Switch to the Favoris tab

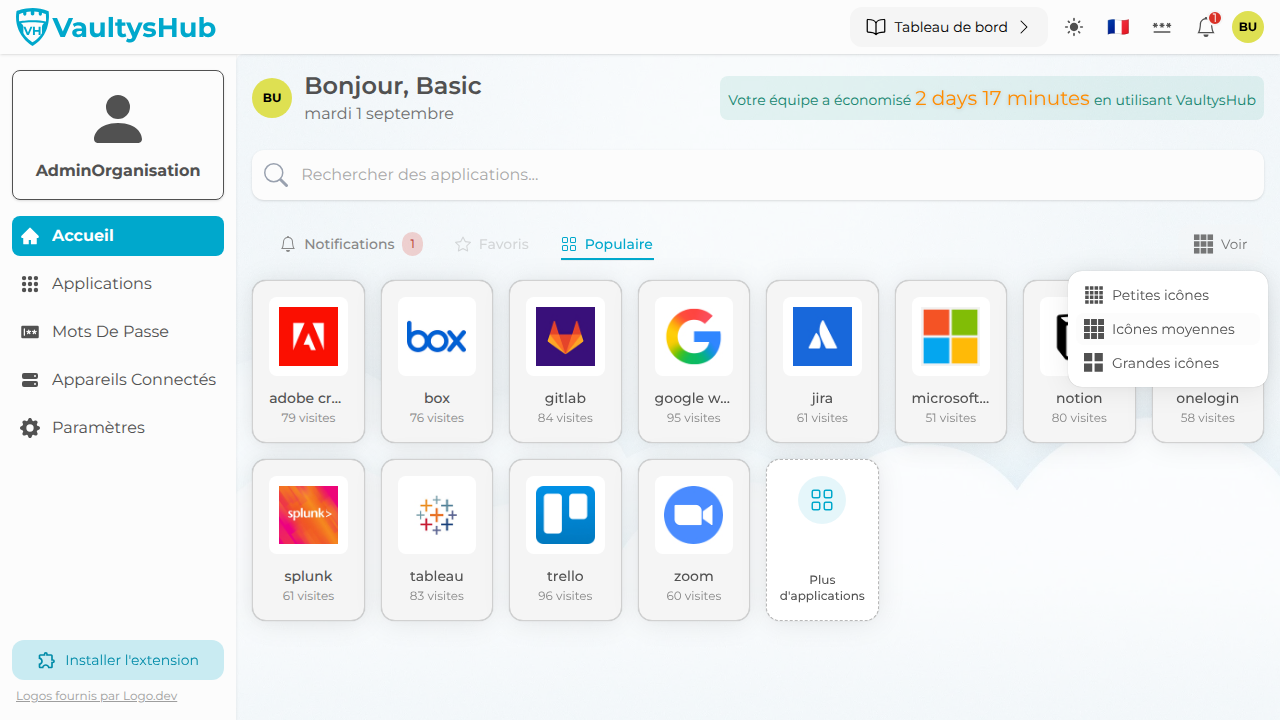click(492, 244)
